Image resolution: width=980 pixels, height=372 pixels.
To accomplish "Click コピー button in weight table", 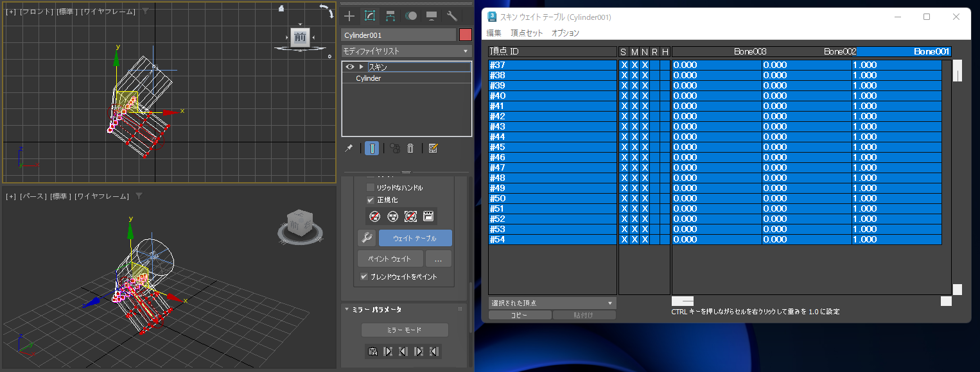I will click(519, 315).
